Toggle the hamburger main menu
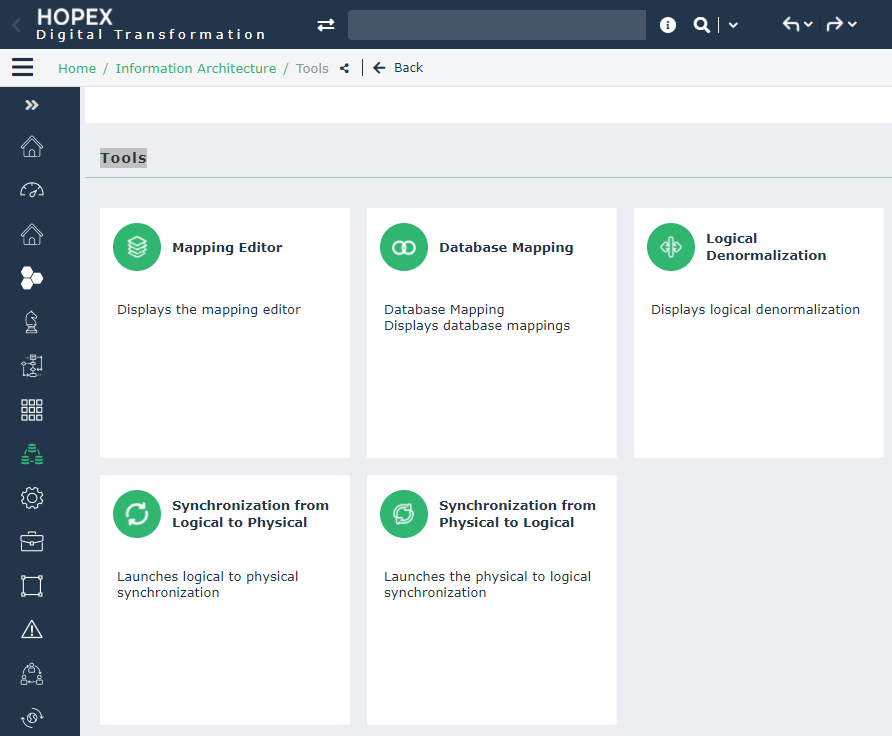892x736 pixels. [22, 68]
